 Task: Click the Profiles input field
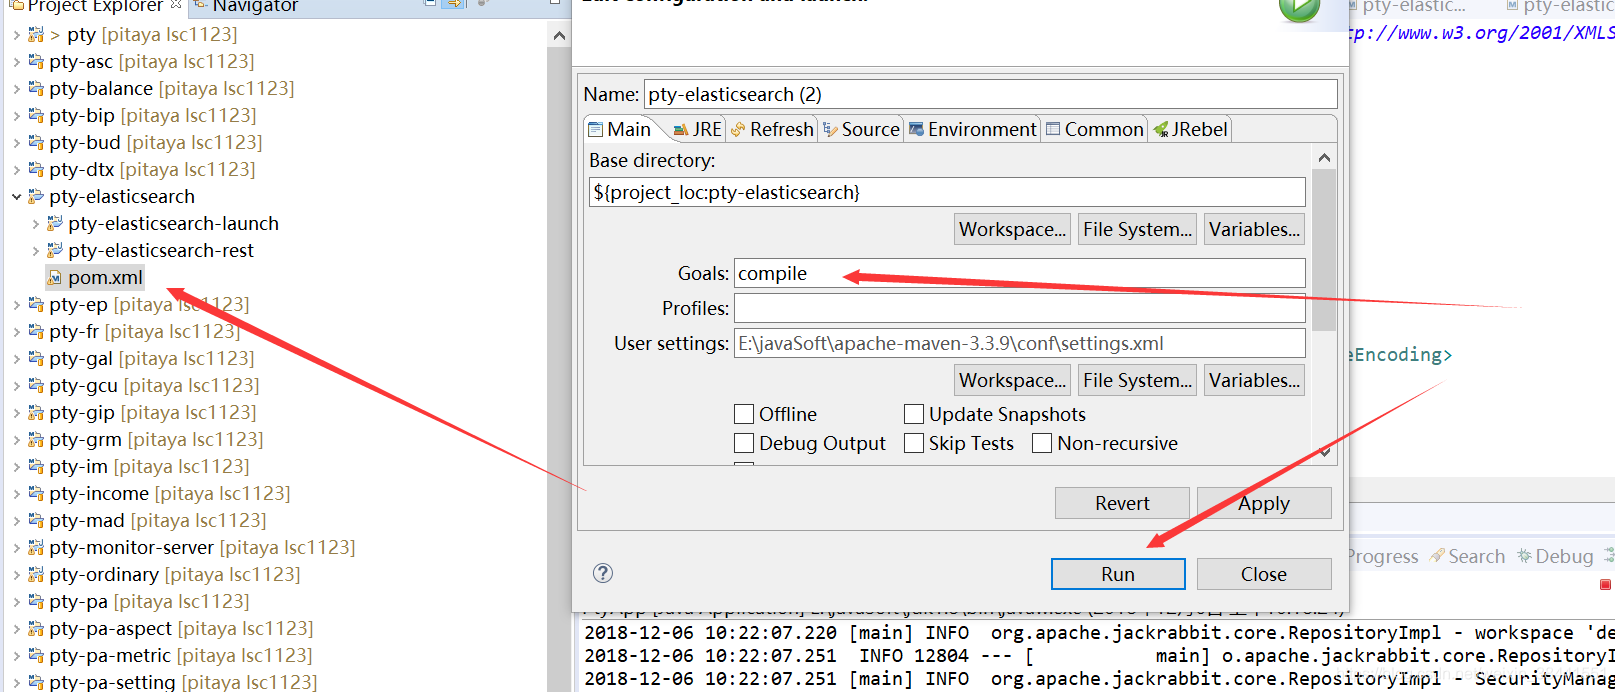pyautogui.click(x=1020, y=308)
